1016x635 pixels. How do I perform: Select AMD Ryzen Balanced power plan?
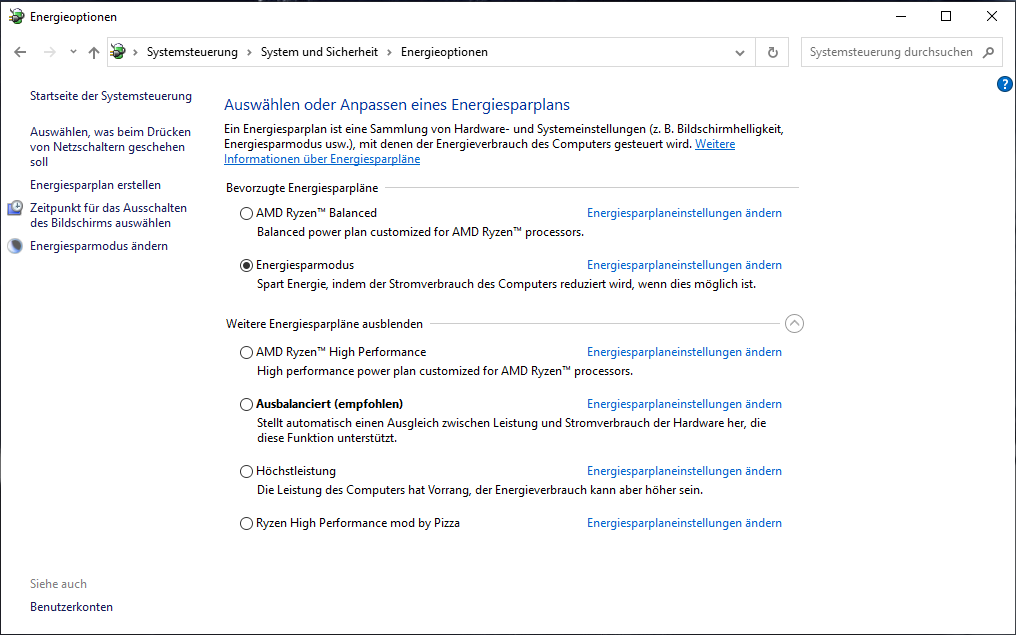click(x=246, y=213)
